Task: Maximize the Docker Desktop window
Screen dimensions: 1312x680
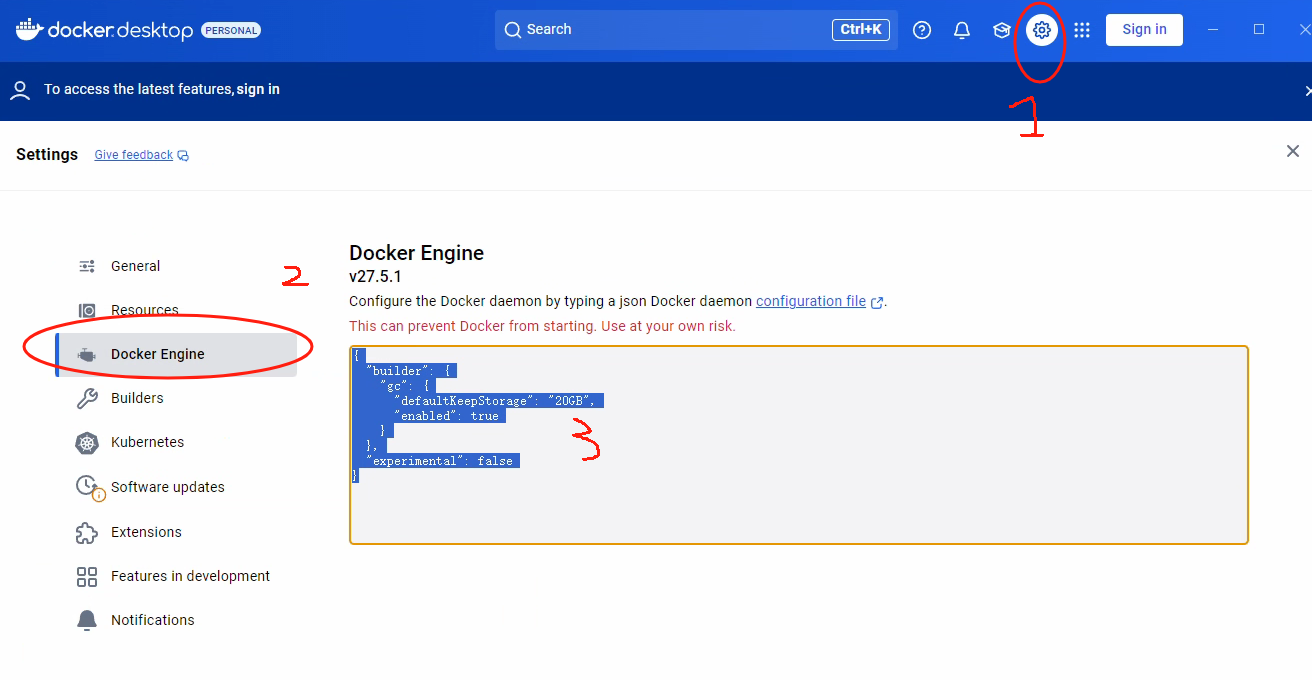Action: (1259, 30)
